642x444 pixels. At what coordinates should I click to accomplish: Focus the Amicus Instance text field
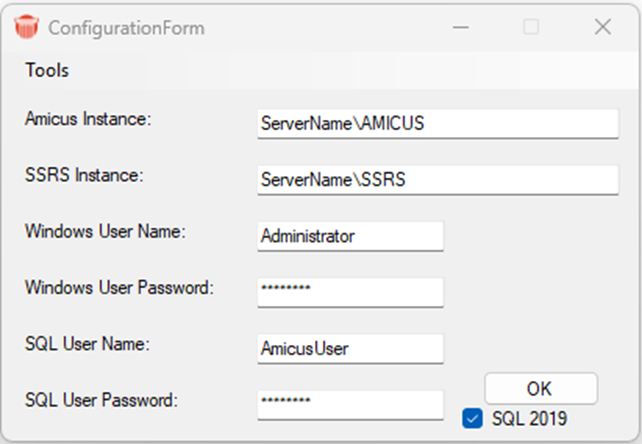[x=438, y=123]
